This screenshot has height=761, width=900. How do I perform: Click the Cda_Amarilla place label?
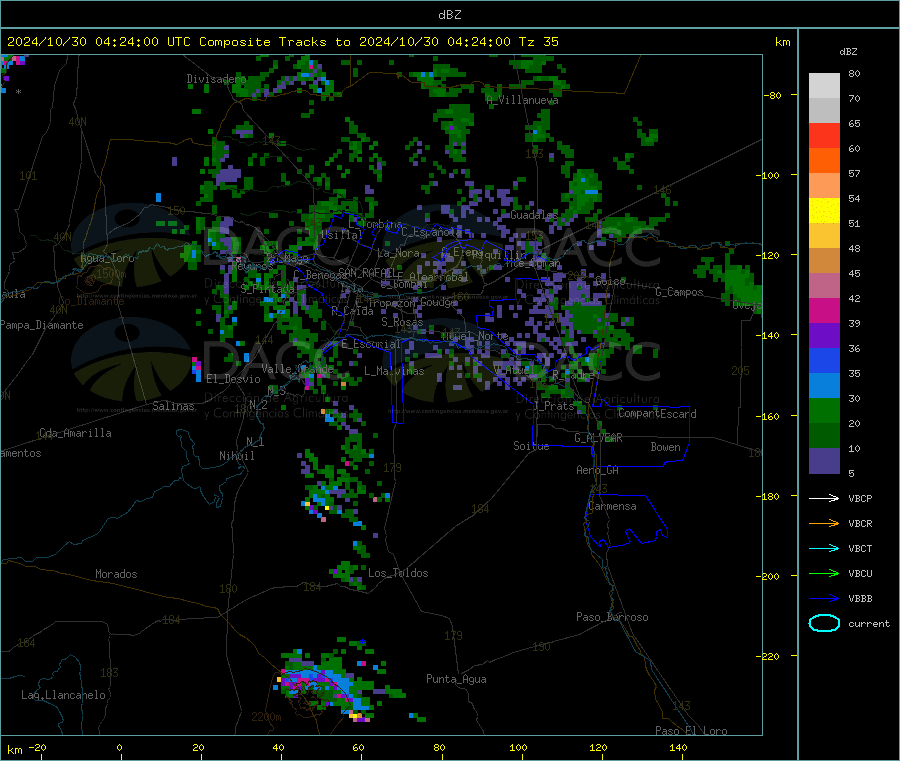(x=75, y=433)
